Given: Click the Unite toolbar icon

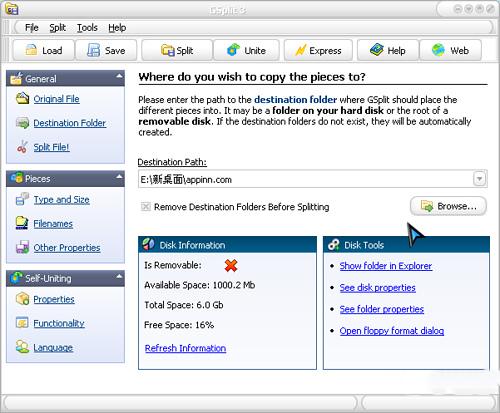Looking at the screenshot, I should click(x=233, y=50).
